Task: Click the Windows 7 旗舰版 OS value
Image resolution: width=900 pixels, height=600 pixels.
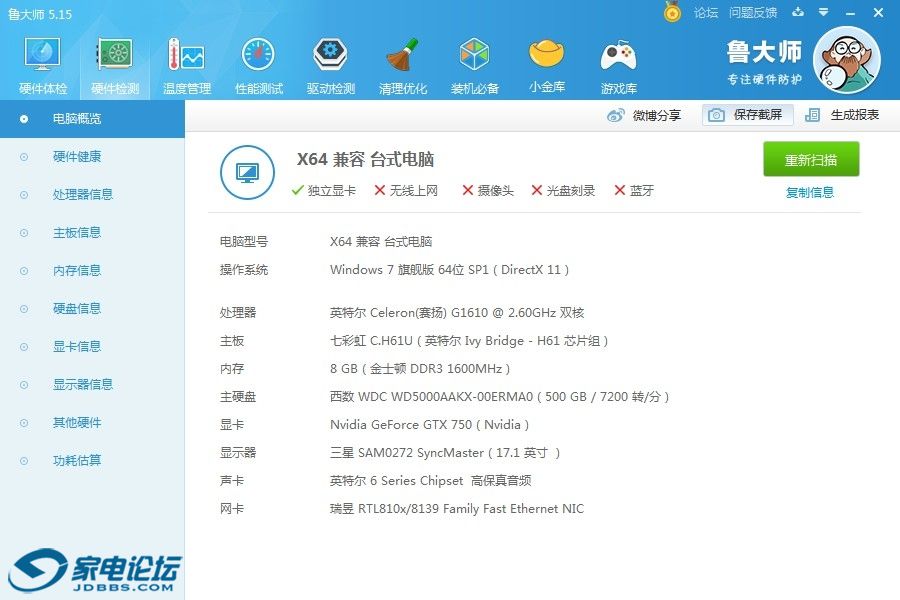Action: pyautogui.click(x=449, y=270)
